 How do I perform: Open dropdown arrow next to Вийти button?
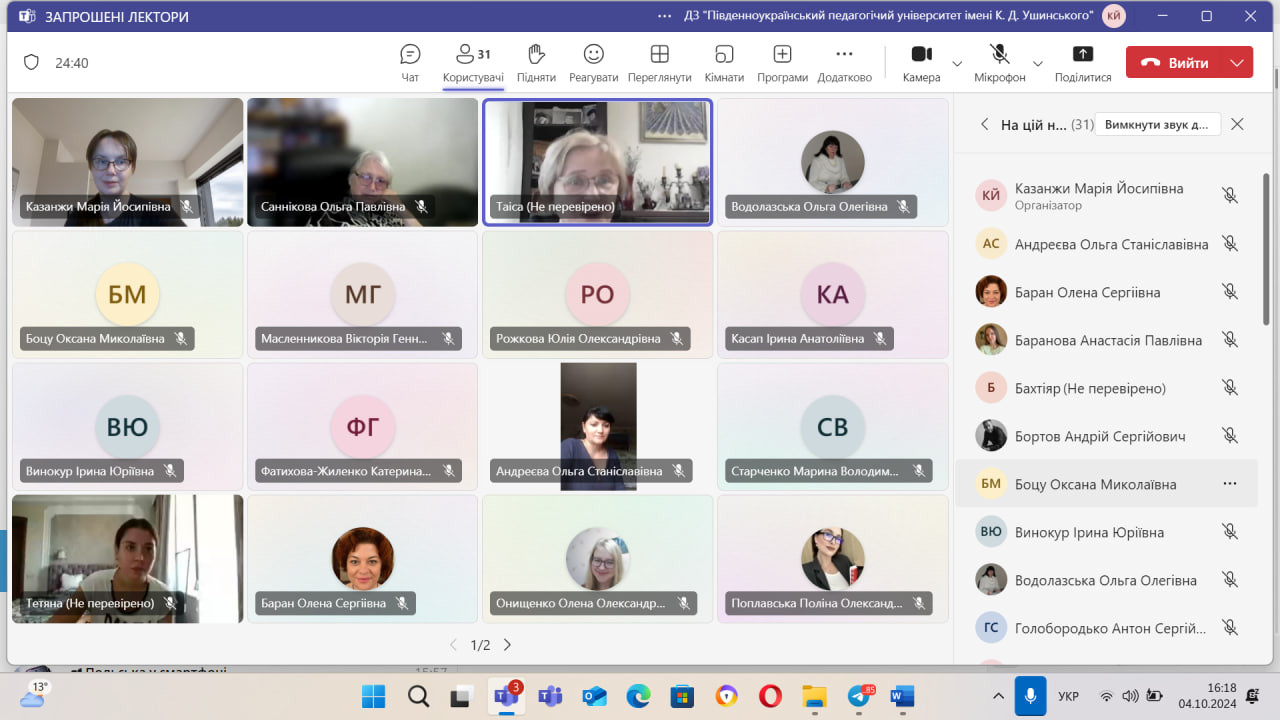(1237, 62)
